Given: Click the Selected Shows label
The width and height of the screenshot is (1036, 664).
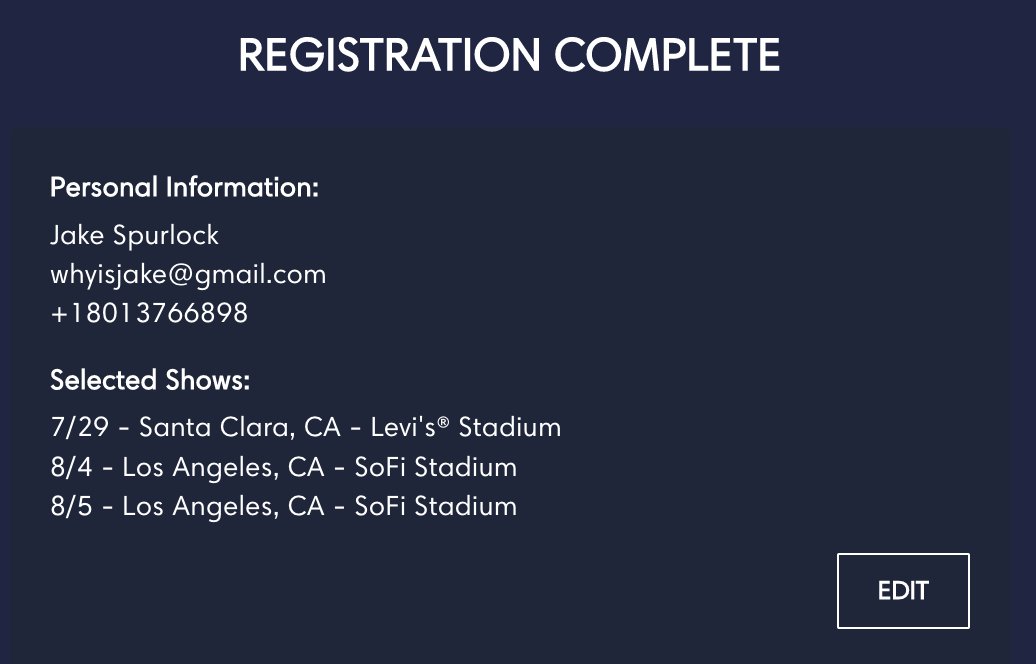Looking at the screenshot, I should tap(150, 380).
